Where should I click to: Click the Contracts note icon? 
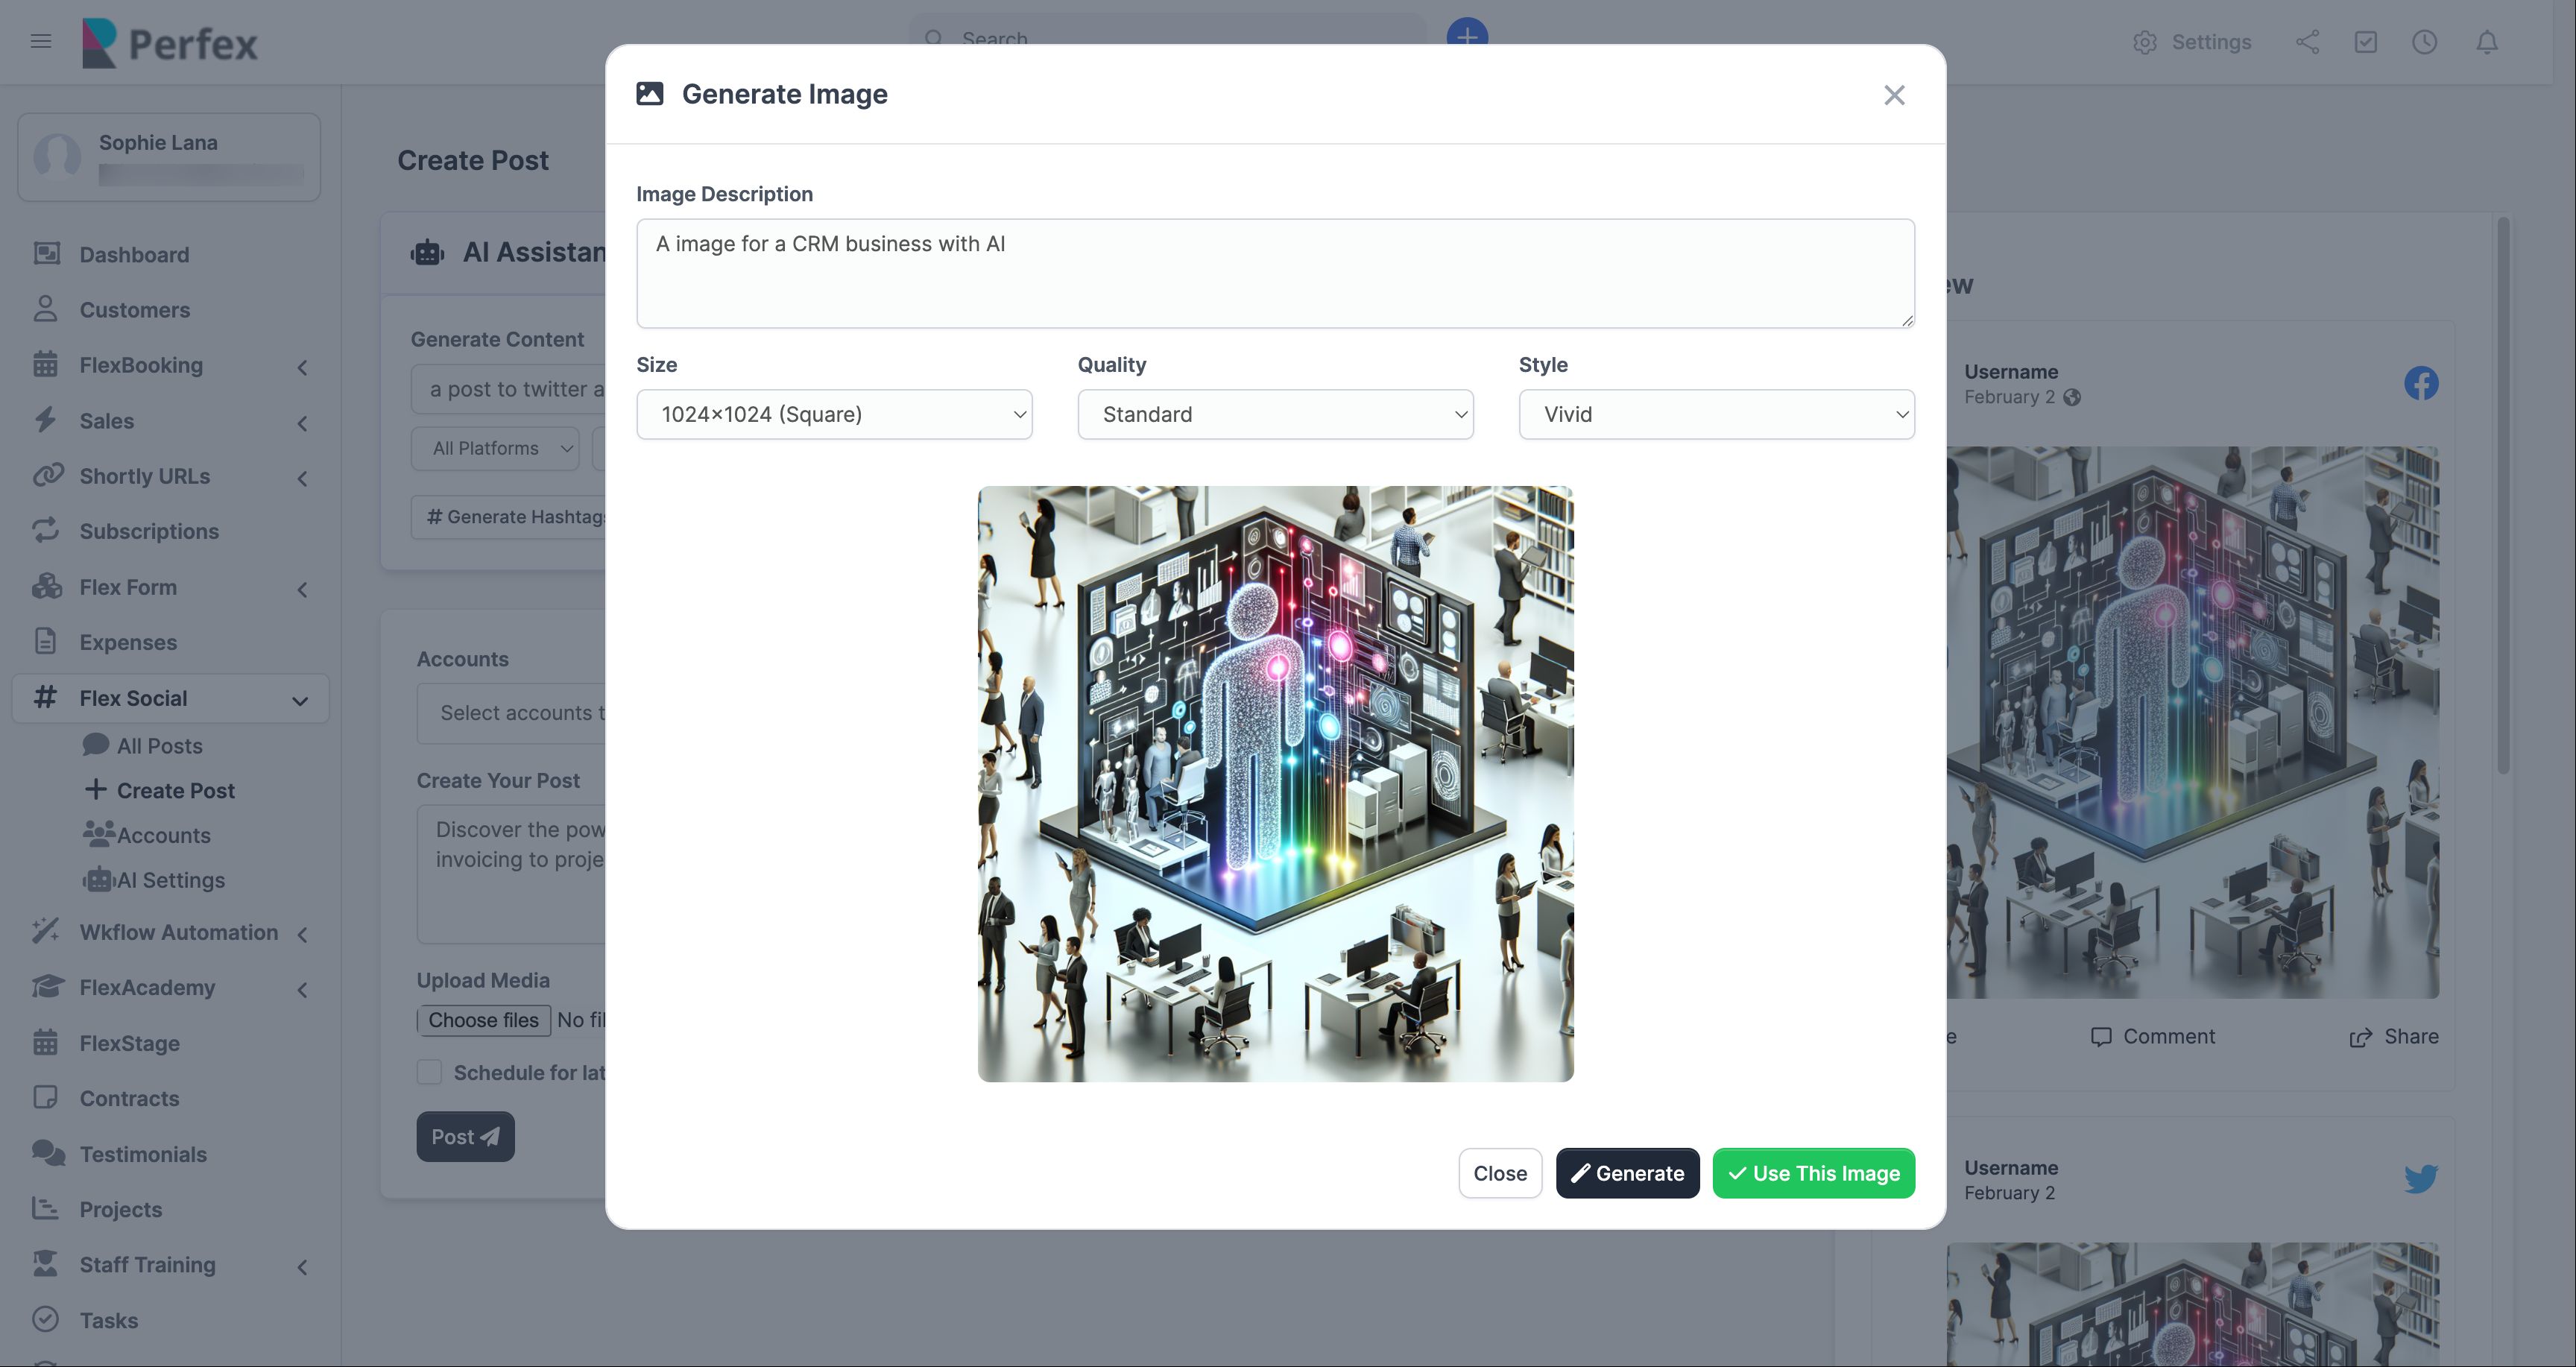[46, 1097]
